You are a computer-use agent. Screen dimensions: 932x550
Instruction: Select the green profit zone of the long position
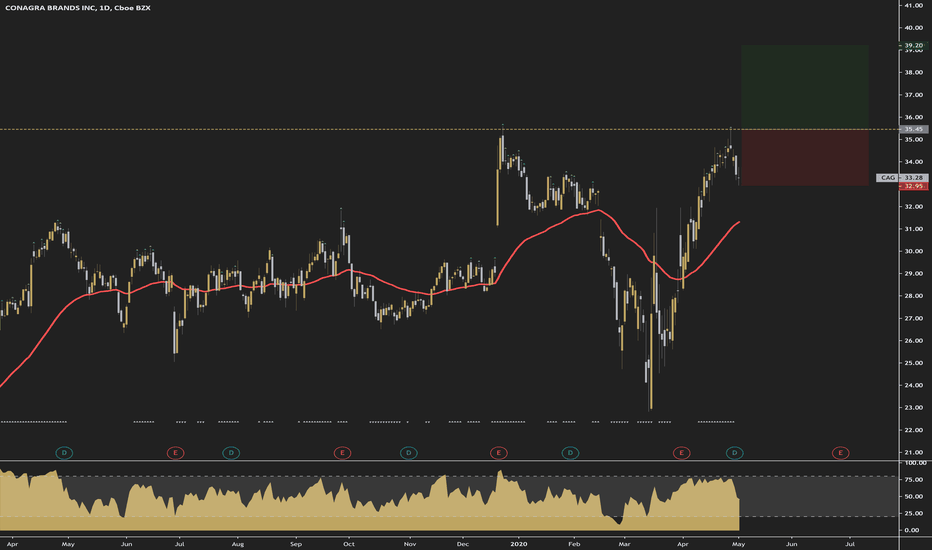point(805,87)
